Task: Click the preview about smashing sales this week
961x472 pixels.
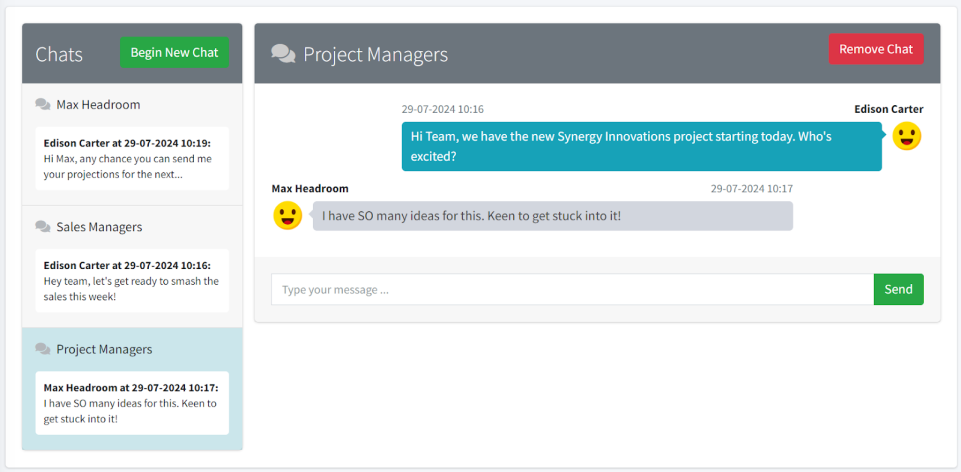Action: pyautogui.click(x=132, y=281)
